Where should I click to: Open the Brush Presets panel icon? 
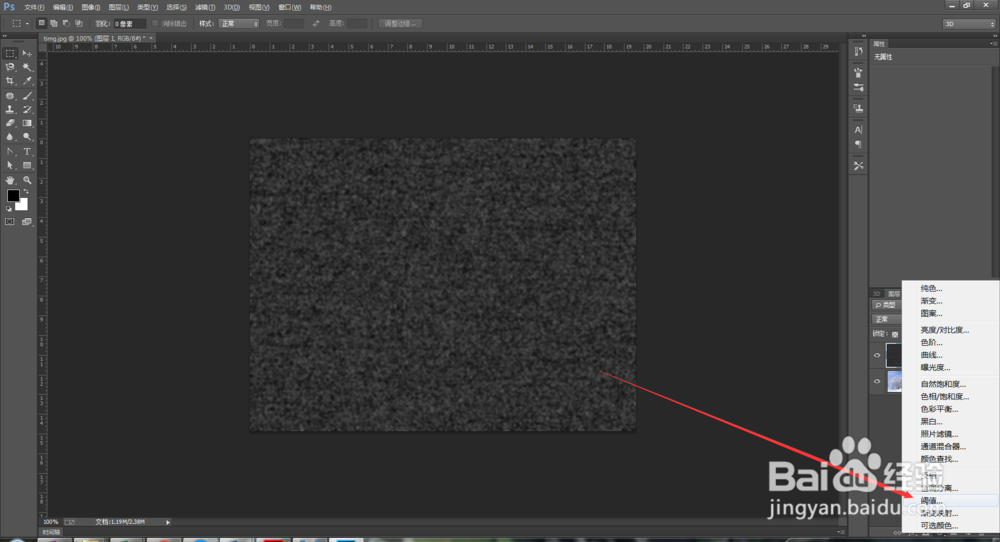tap(858, 73)
